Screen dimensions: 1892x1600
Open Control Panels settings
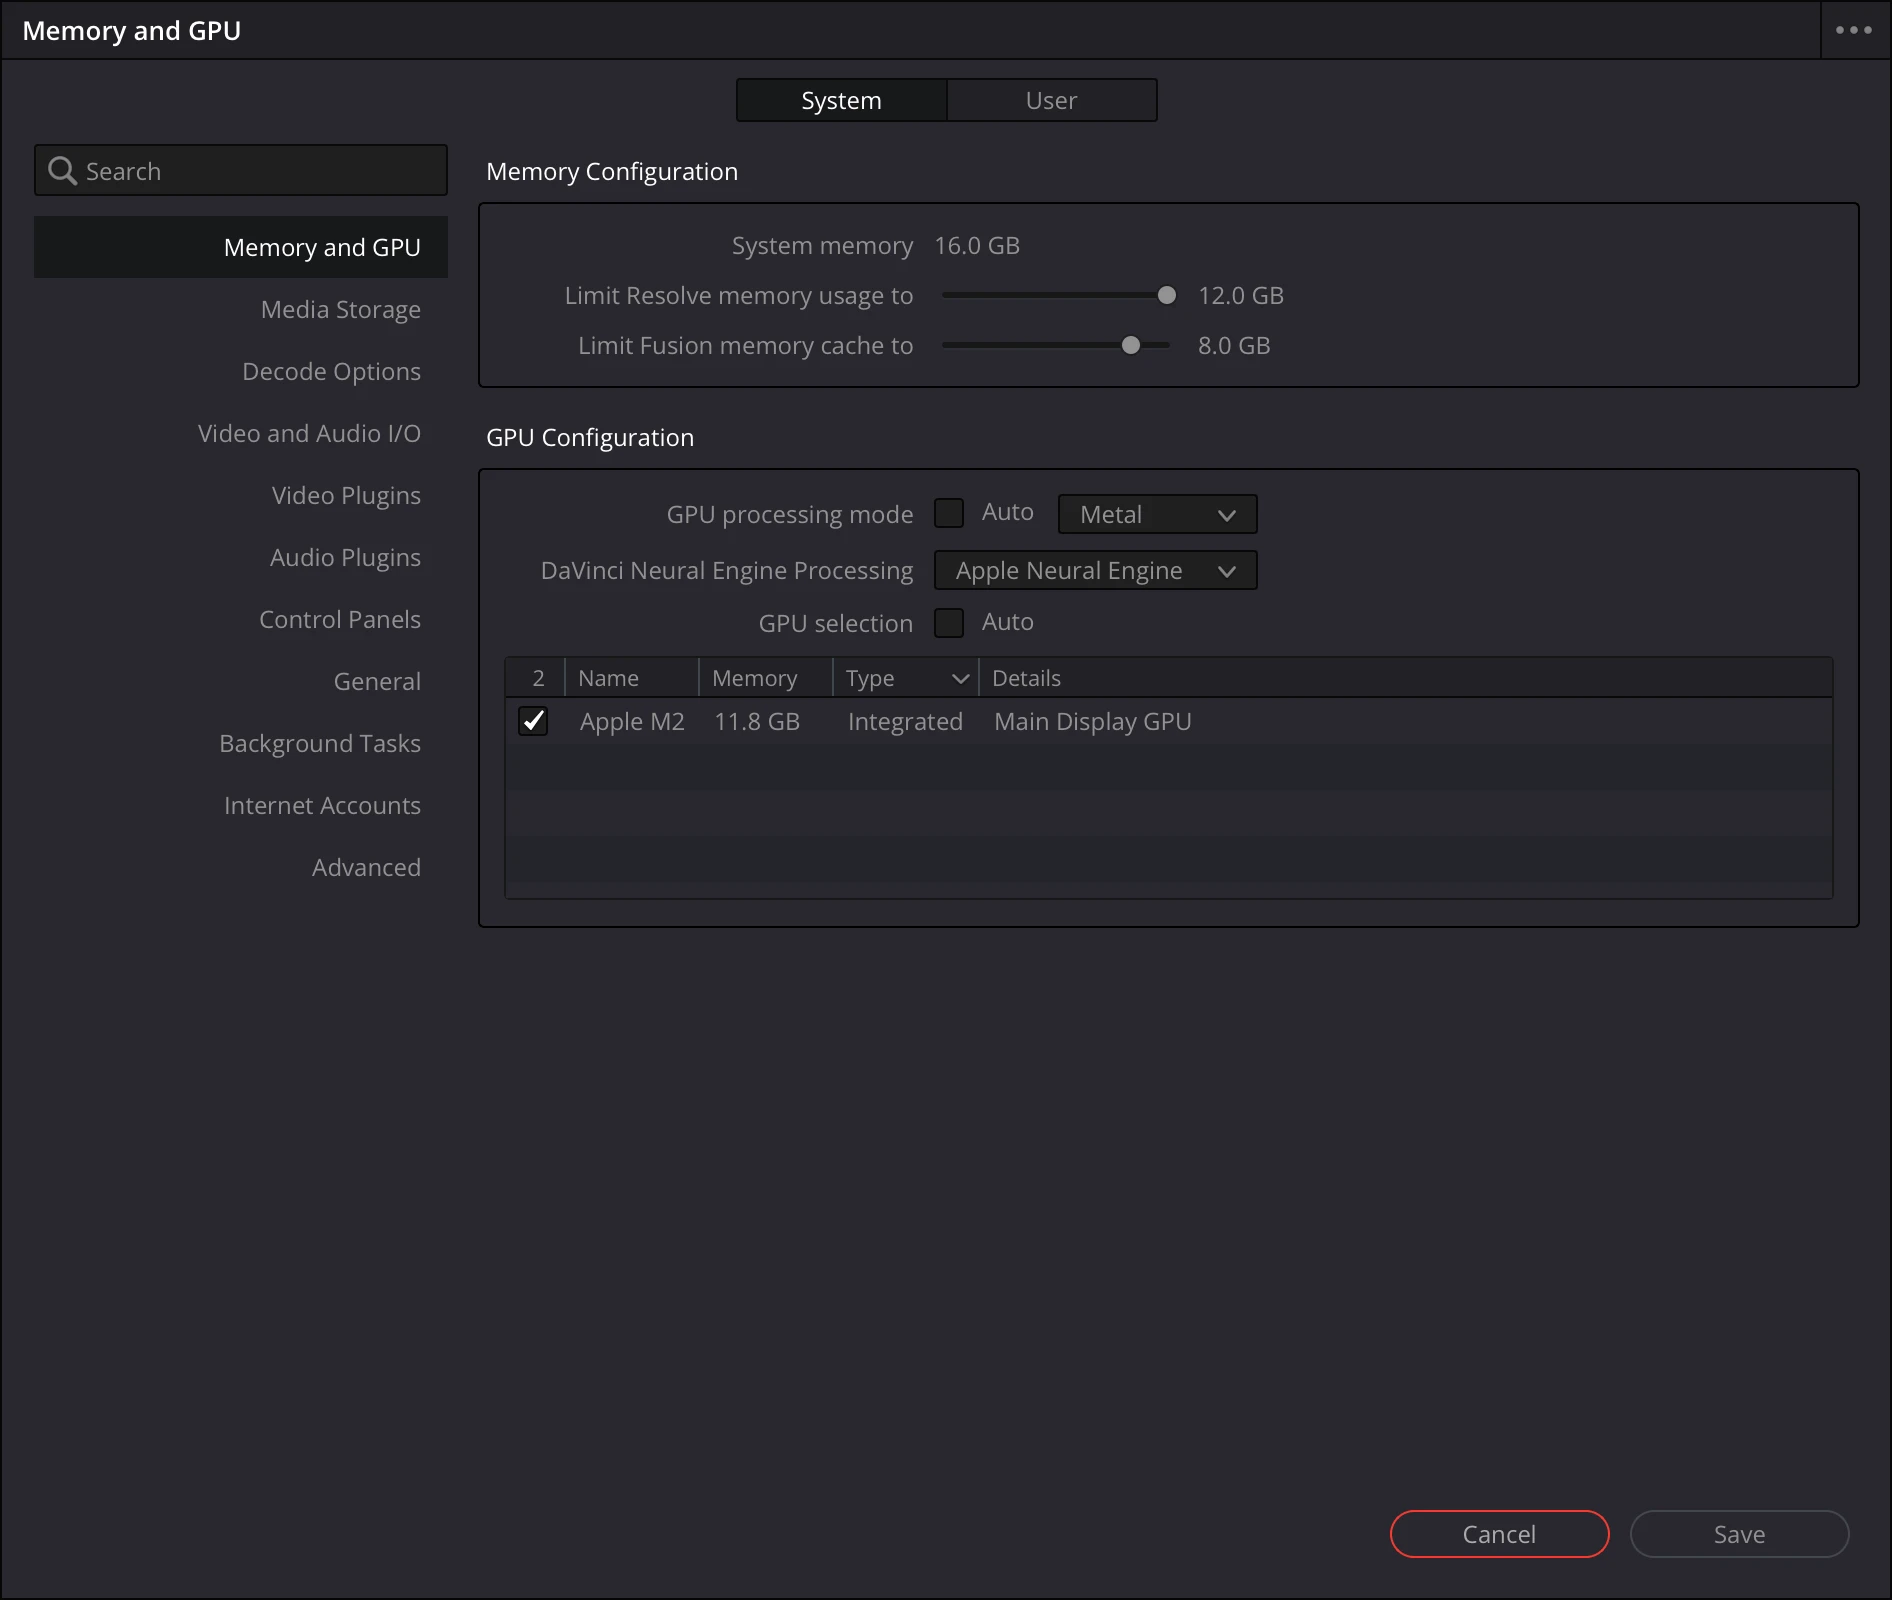[x=340, y=619]
